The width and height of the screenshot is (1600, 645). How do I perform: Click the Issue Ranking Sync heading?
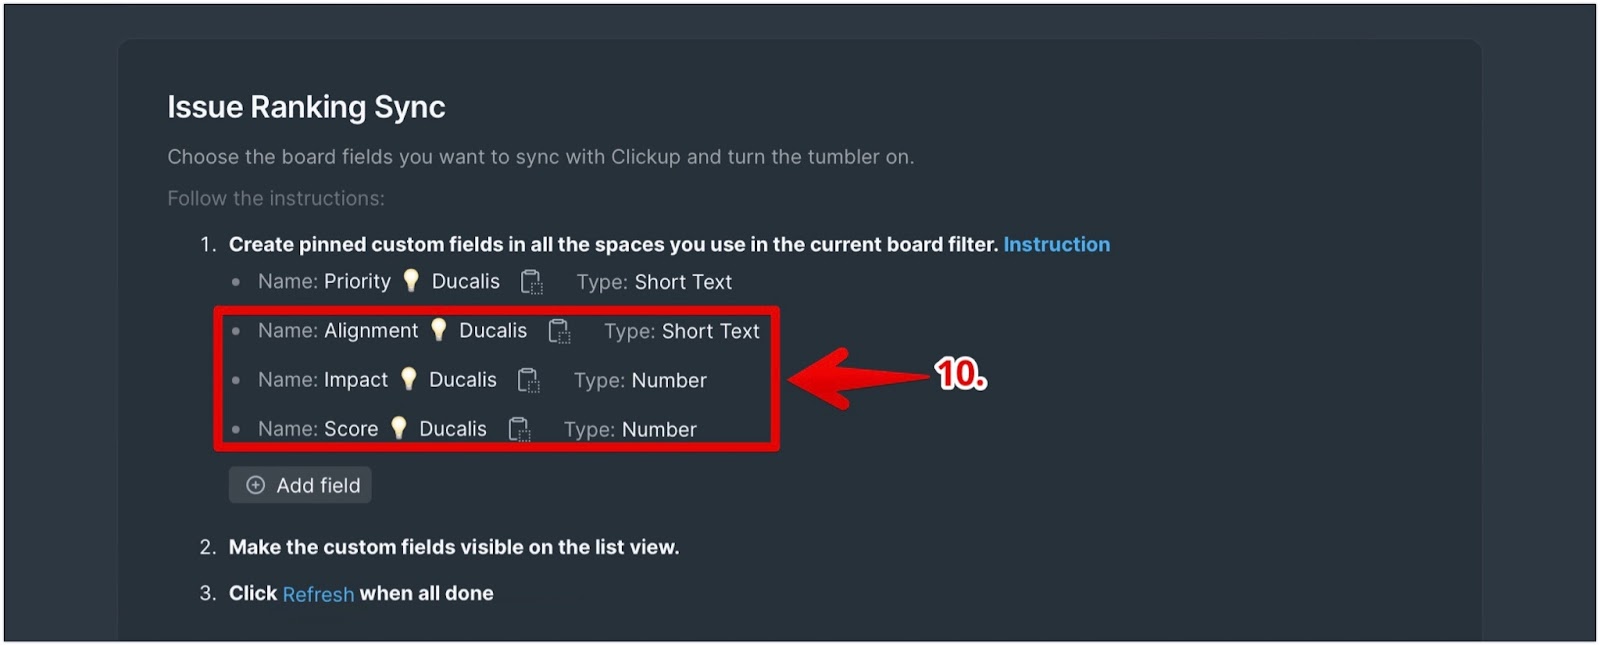pos(306,107)
